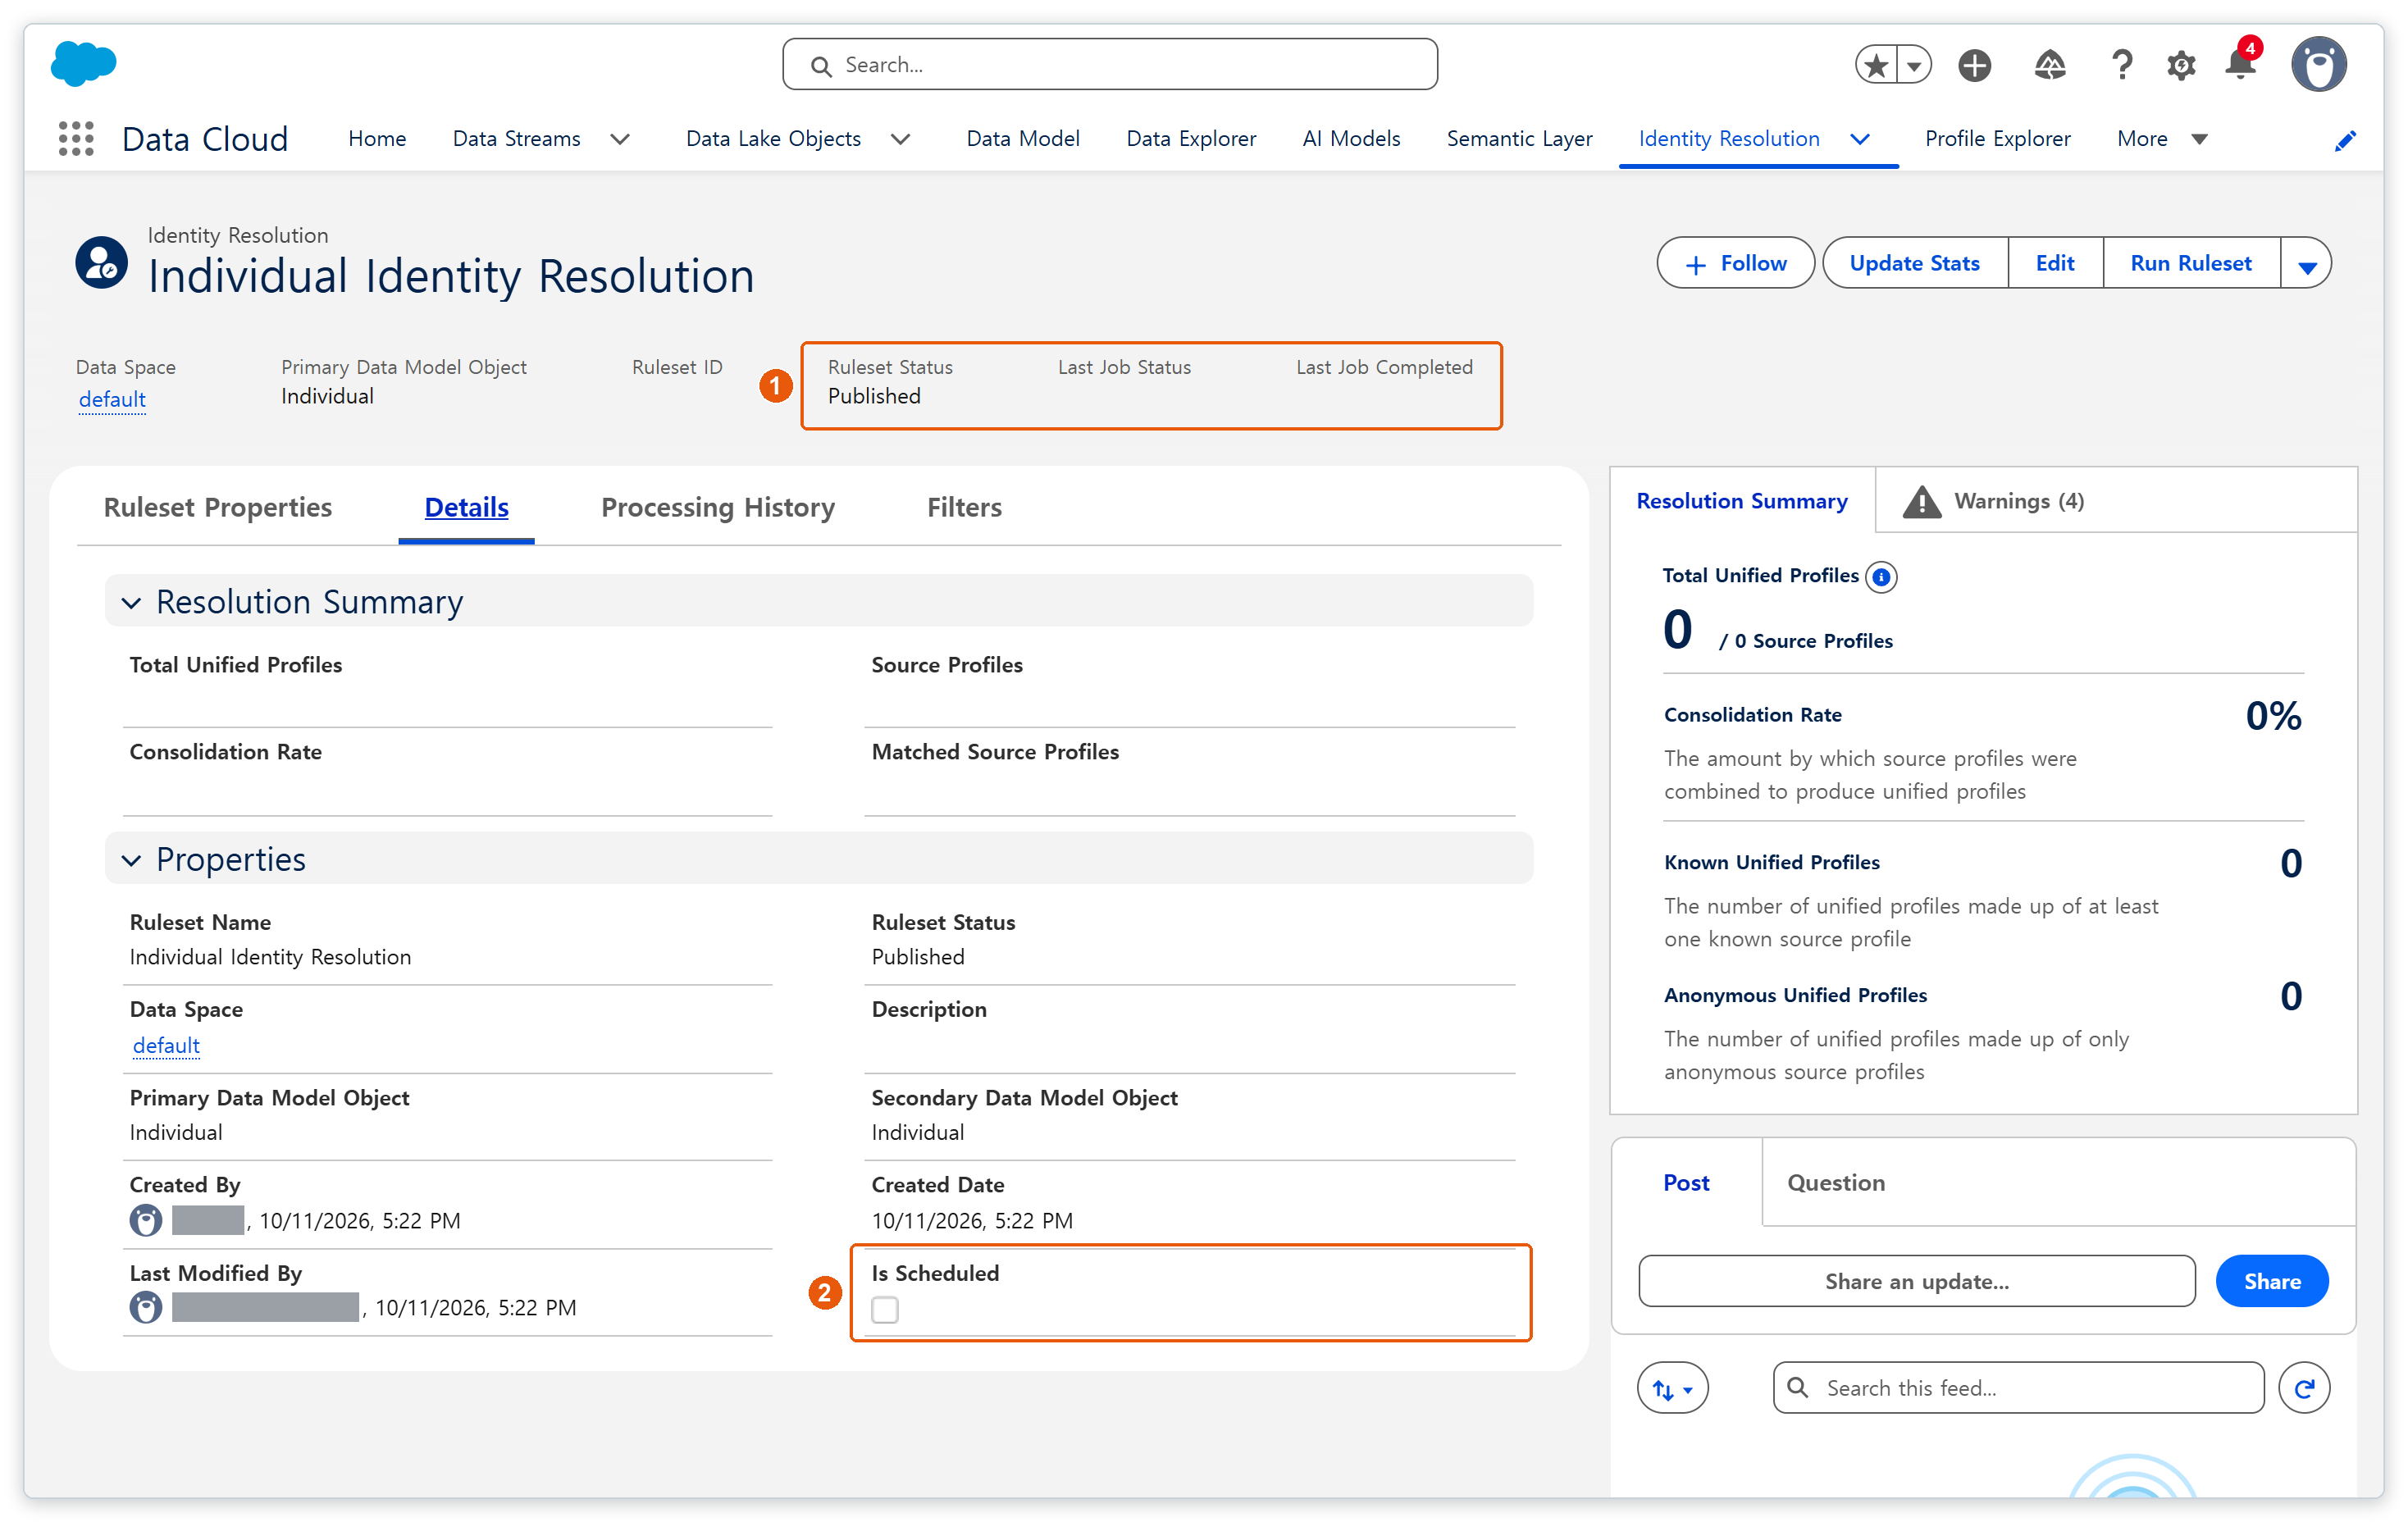Select the Question tab in feed
Screen dimensions: 2408x1522
(1836, 1182)
